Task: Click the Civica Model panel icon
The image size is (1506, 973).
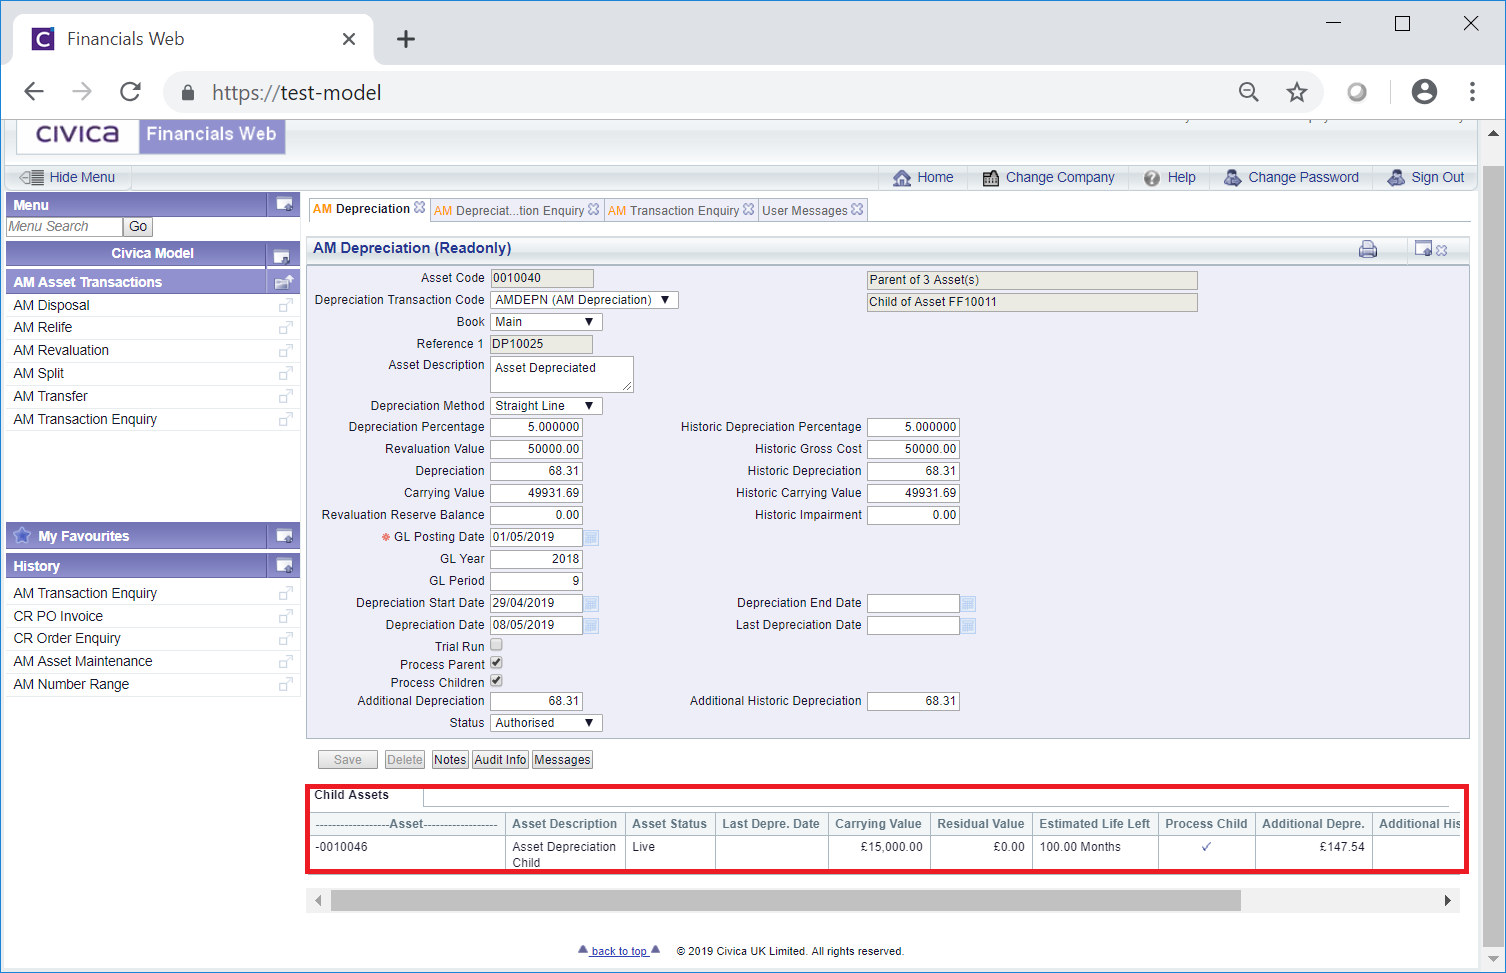Action: (282, 256)
